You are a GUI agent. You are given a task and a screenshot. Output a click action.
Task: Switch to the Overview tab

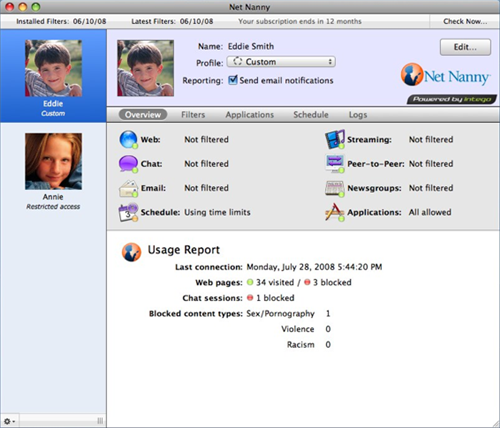[143, 115]
